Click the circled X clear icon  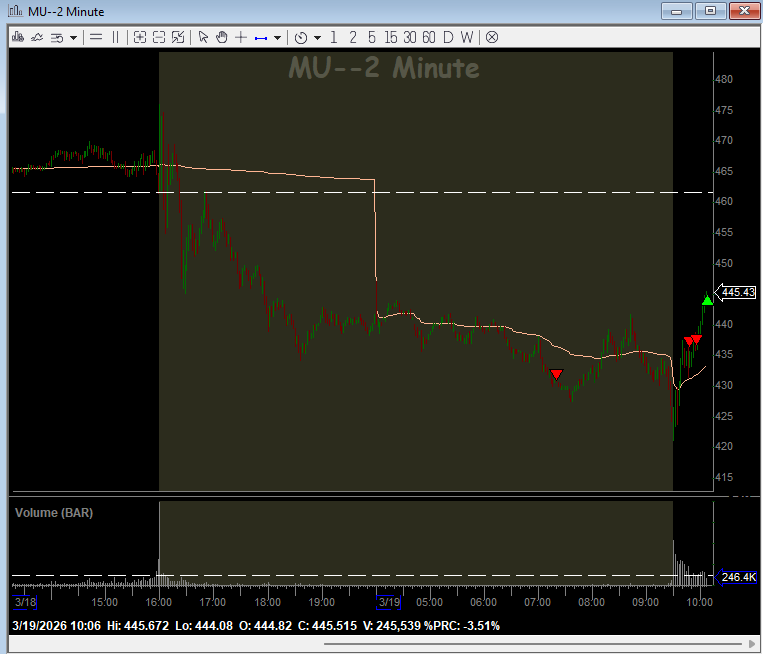tap(492, 37)
